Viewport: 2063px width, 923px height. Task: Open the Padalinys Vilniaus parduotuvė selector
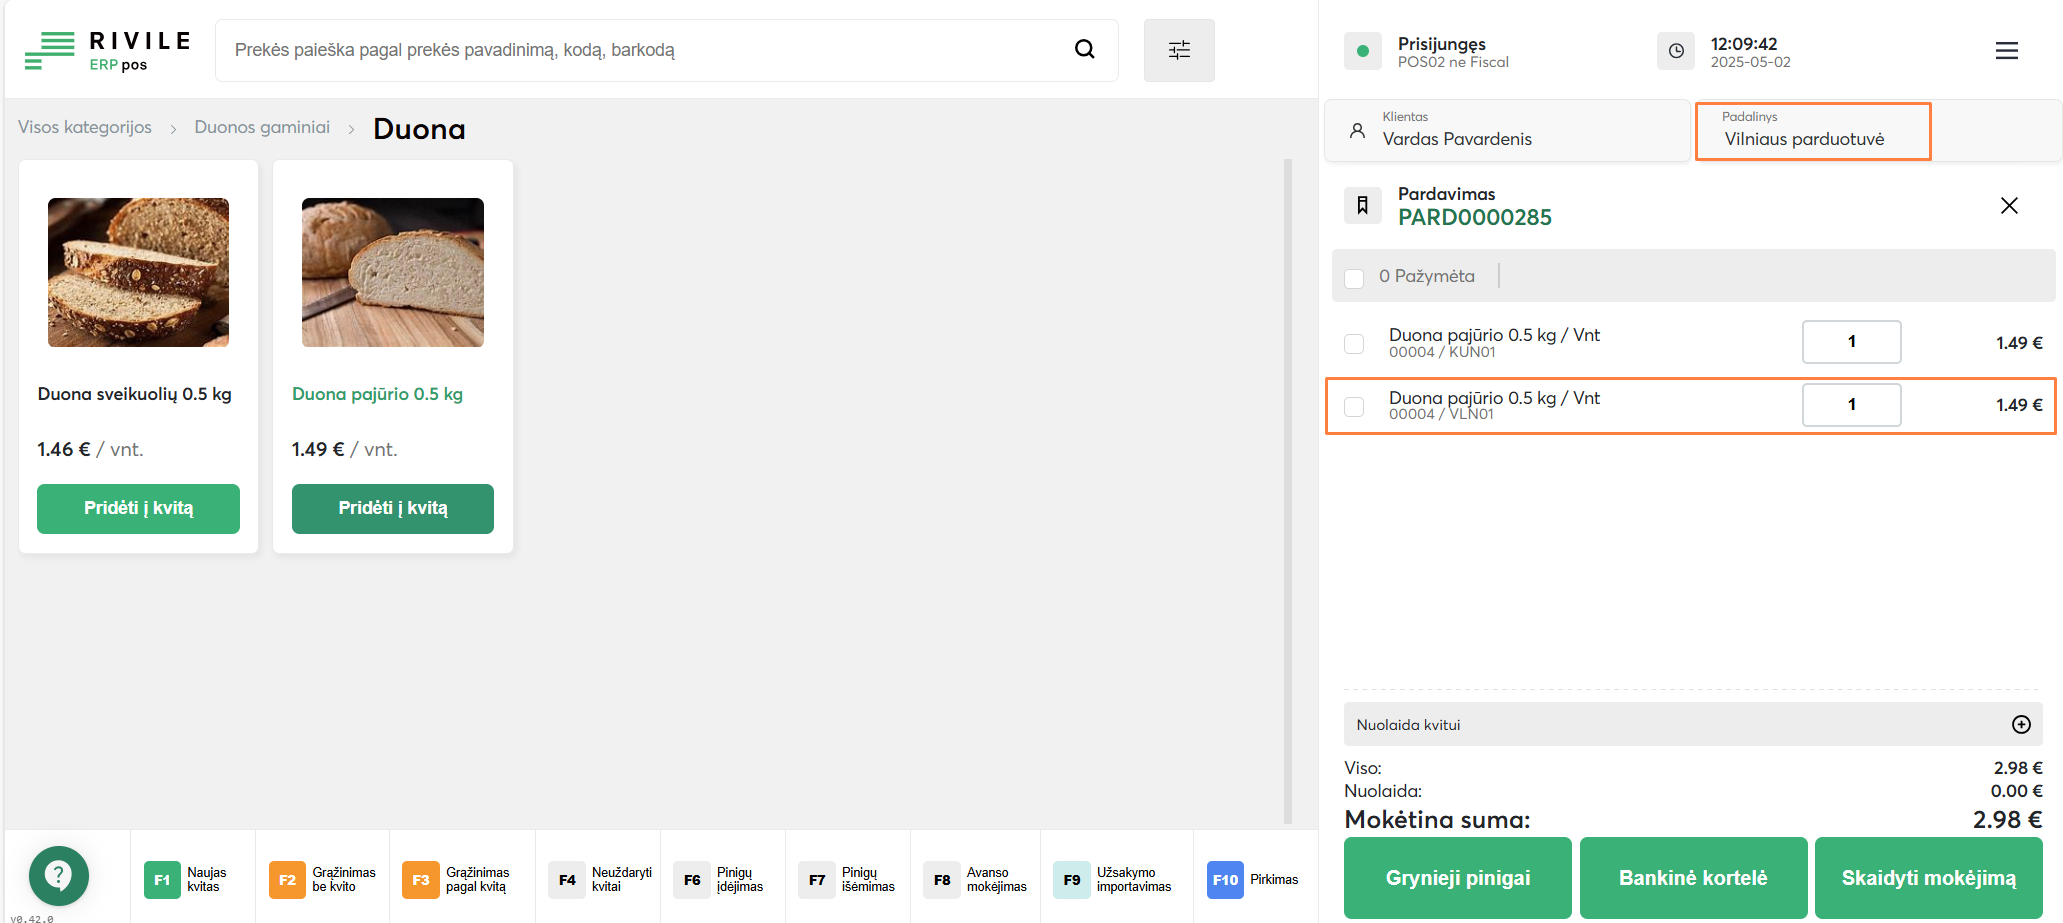click(x=1812, y=131)
